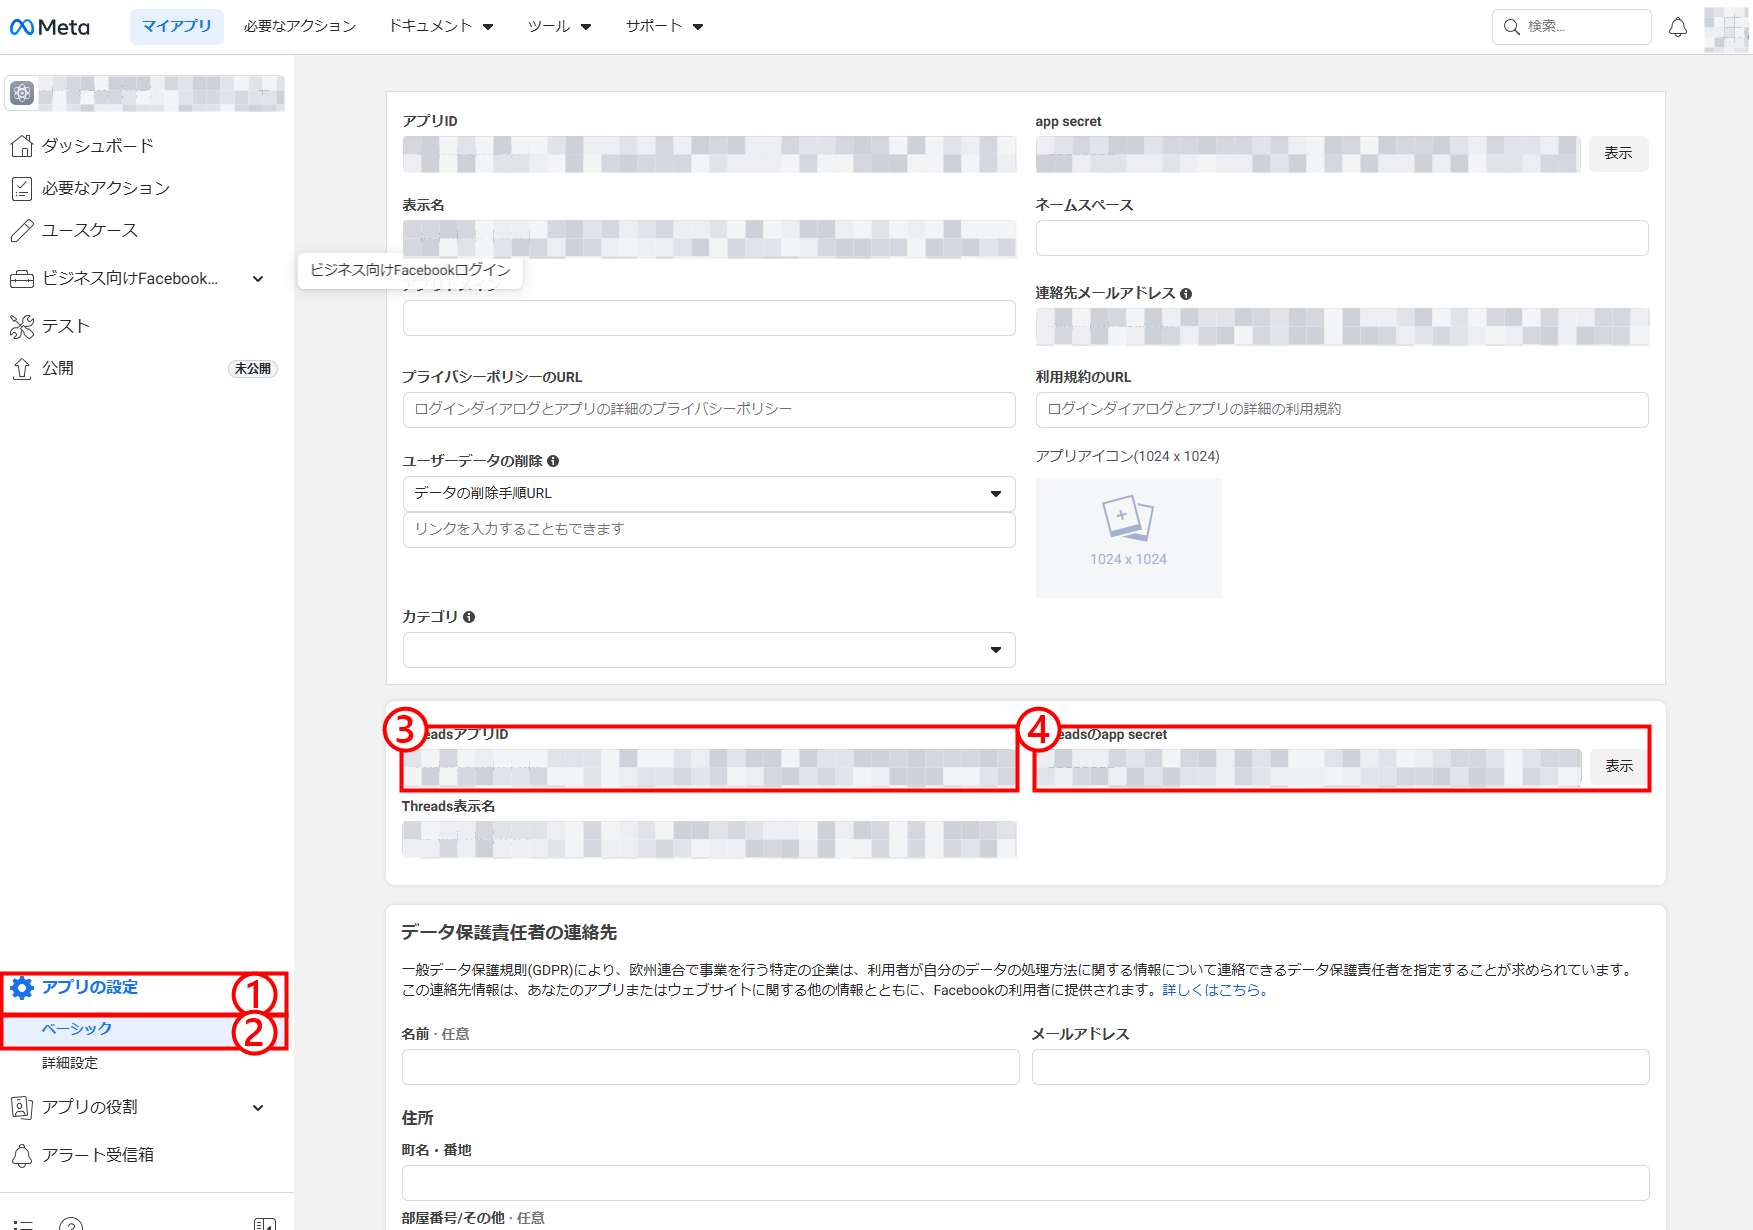The height and width of the screenshot is (1230, 1753).
Task: Click the house icon for ダッシュボード
Action: coord(21,146)
